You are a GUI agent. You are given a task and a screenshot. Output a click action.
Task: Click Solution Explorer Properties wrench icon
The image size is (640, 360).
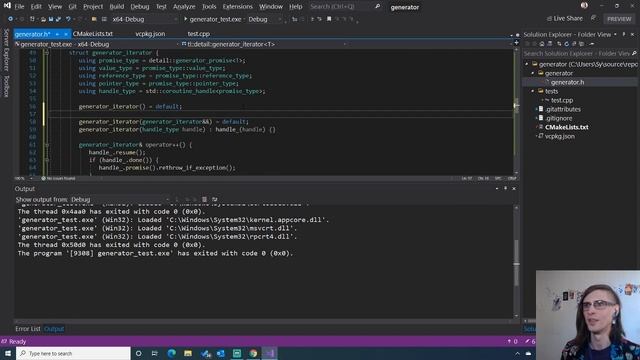tap(591, 44)
